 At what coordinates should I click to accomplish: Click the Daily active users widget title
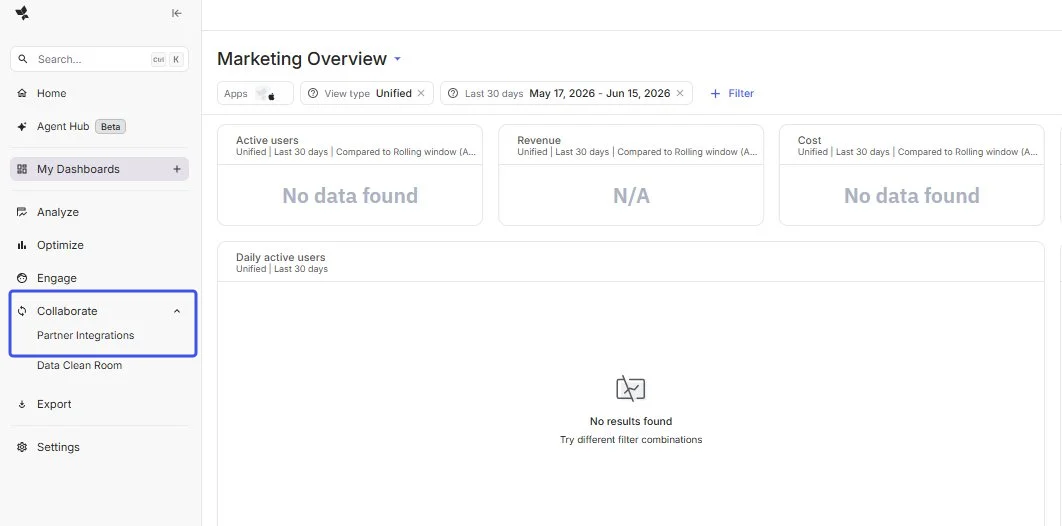(x=280, y=257)
